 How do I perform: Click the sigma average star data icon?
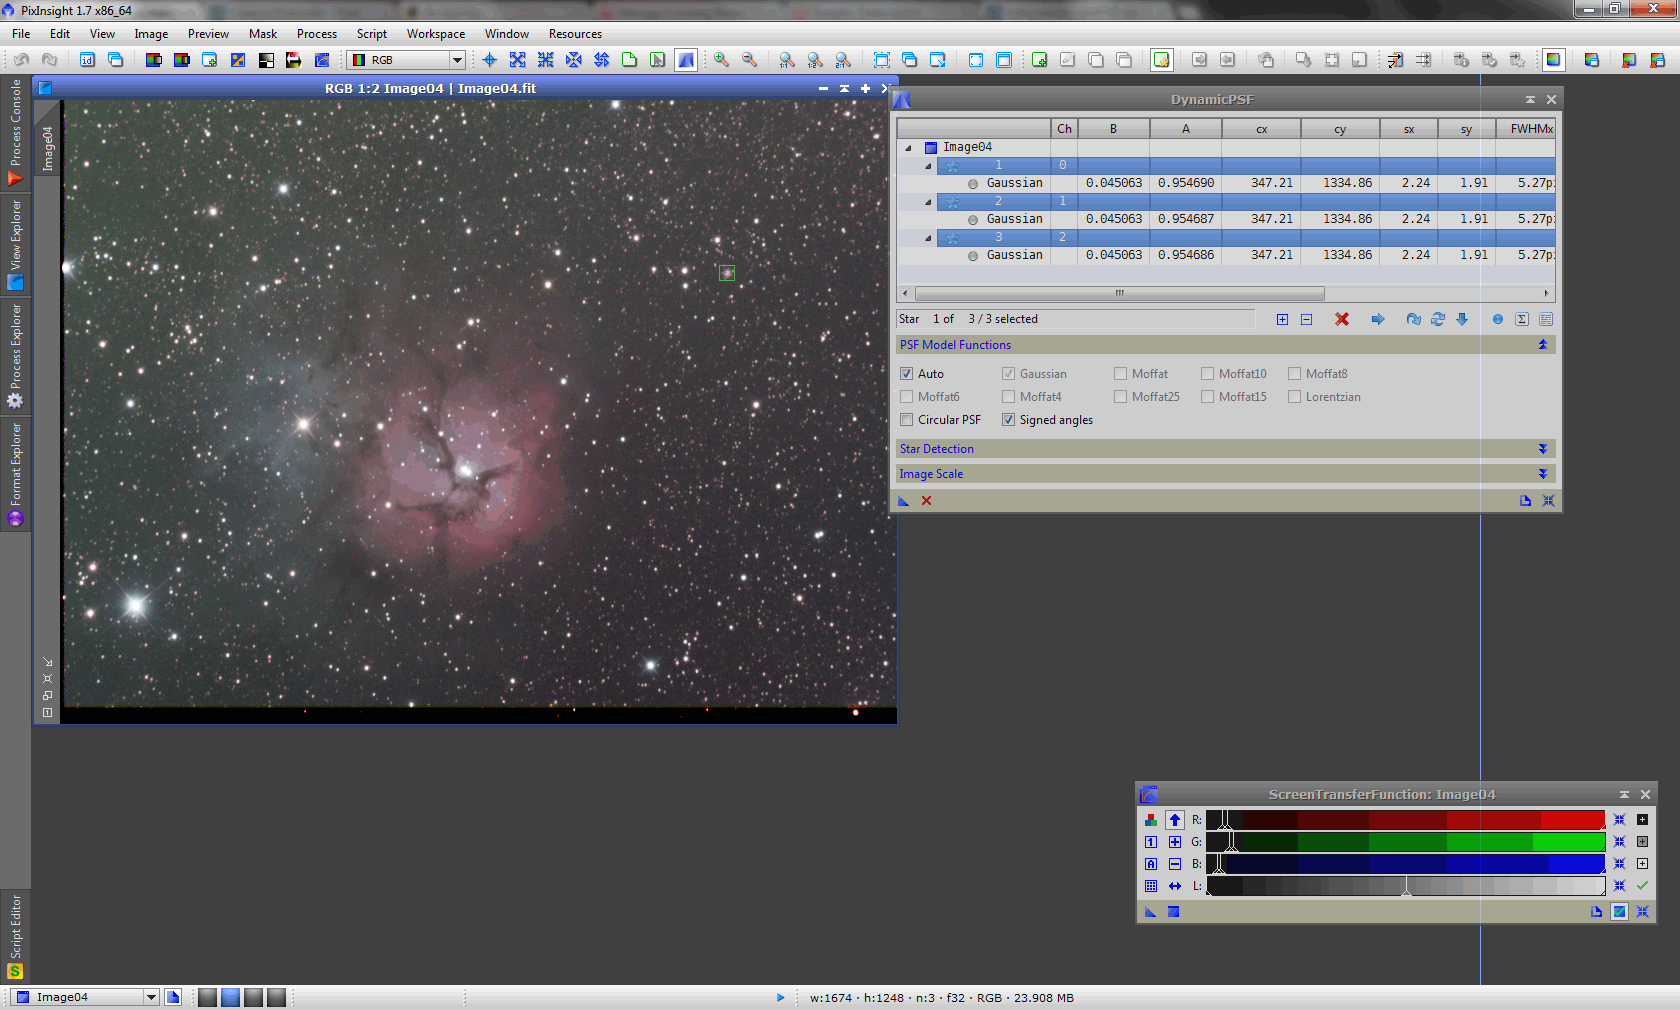(1521, 319)
